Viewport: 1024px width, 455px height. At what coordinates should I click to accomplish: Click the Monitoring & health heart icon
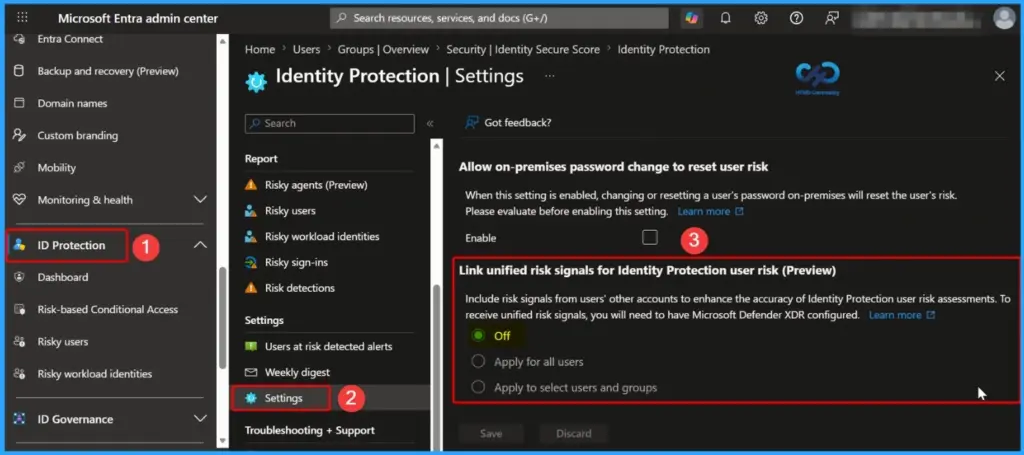19,200
